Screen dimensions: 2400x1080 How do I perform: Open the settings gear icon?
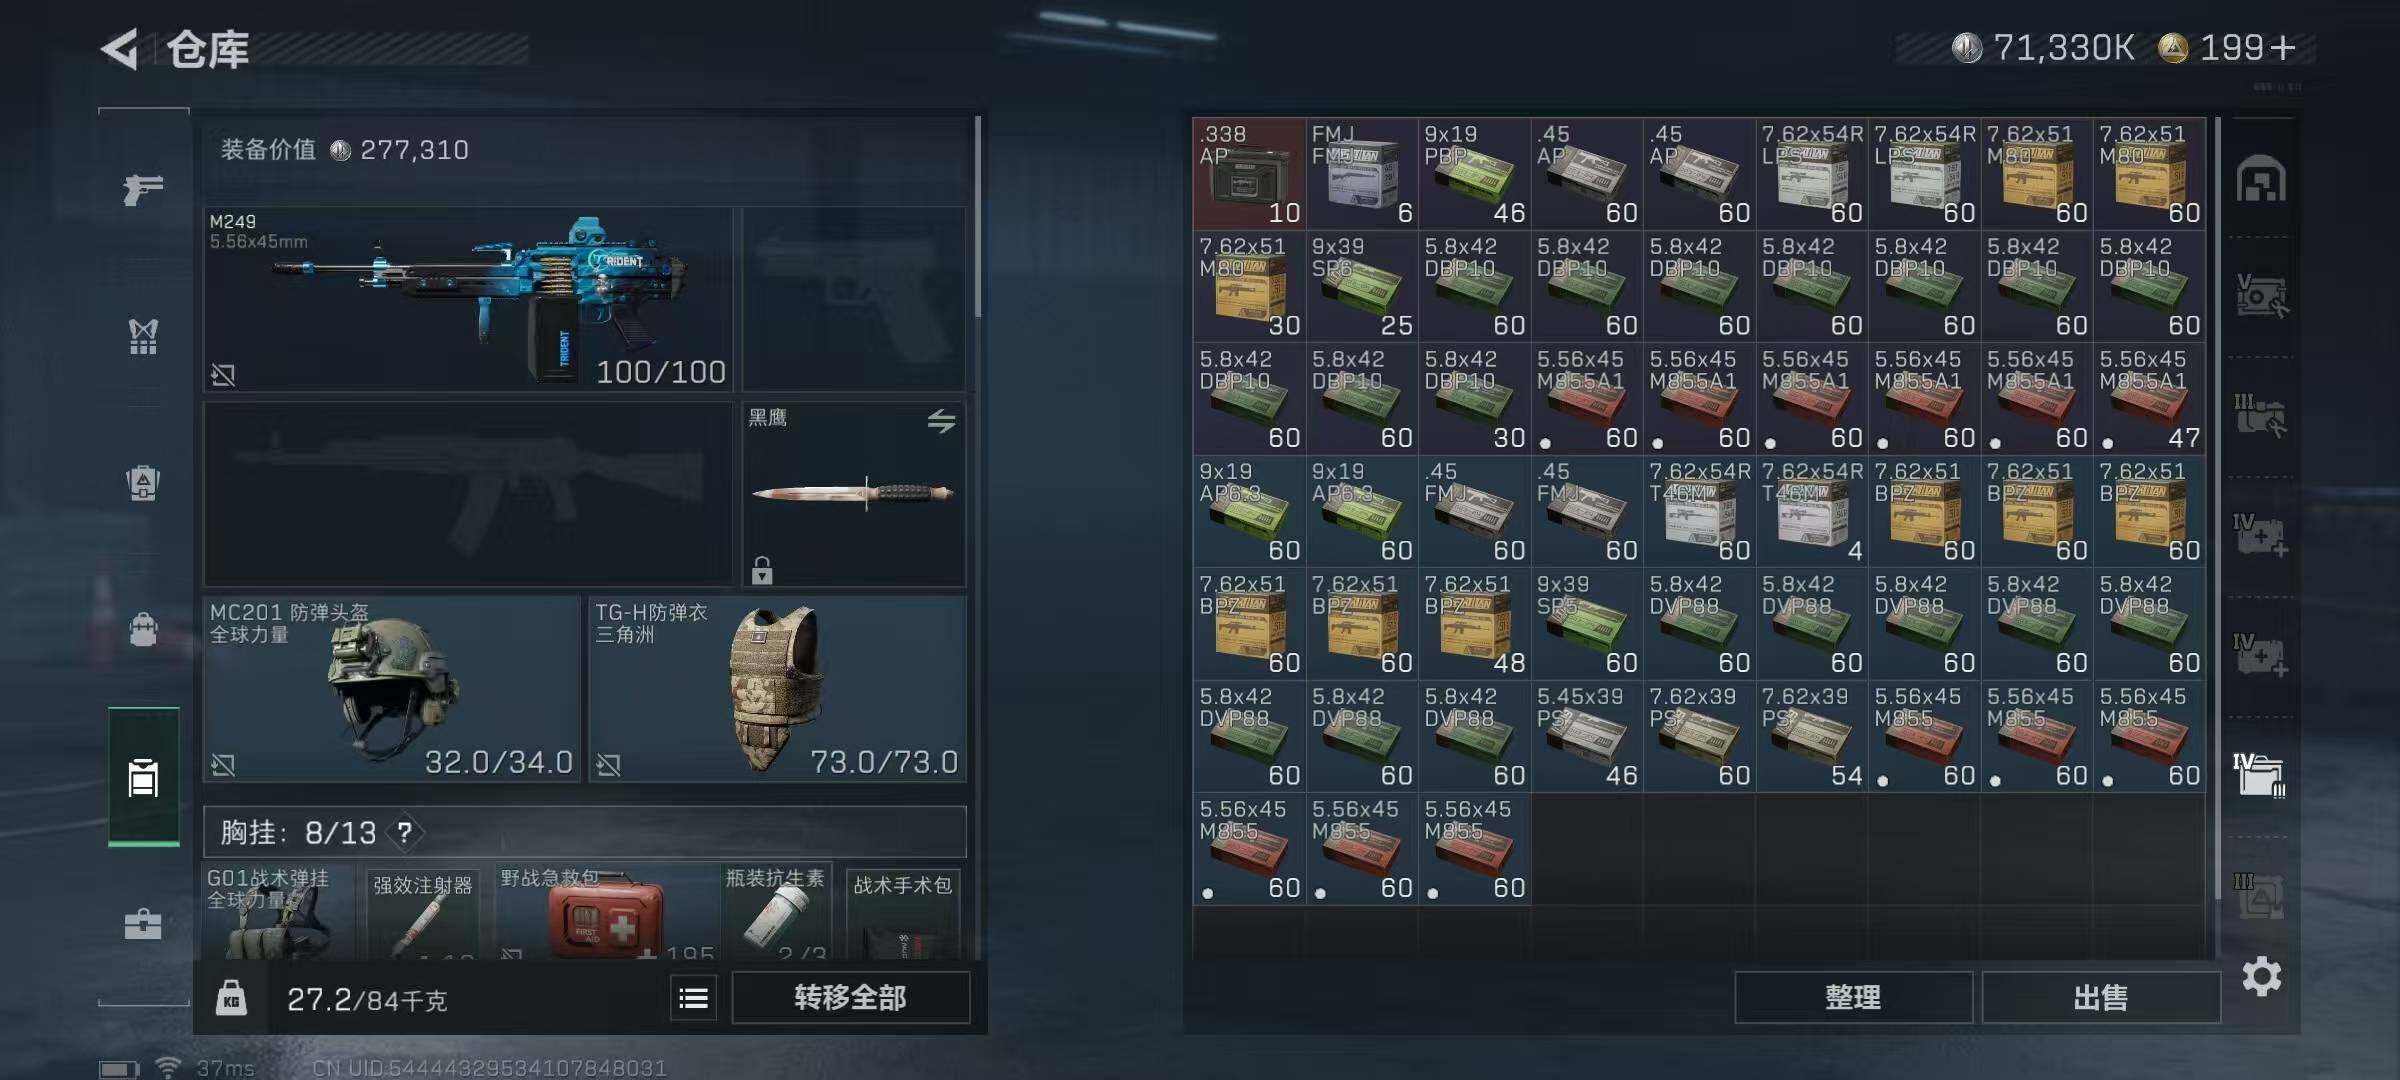(2261, 976)
